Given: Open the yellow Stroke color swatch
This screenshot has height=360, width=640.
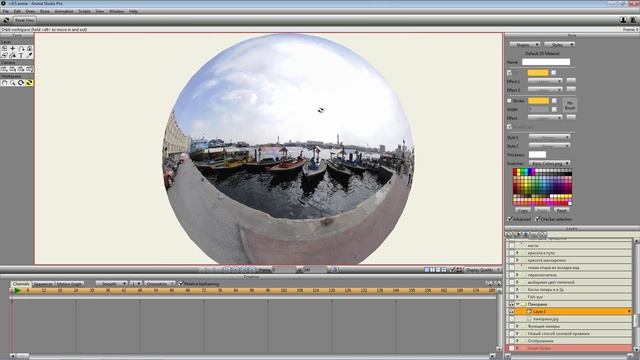Looking at the screenshot, I should click(x=538, y=100).
